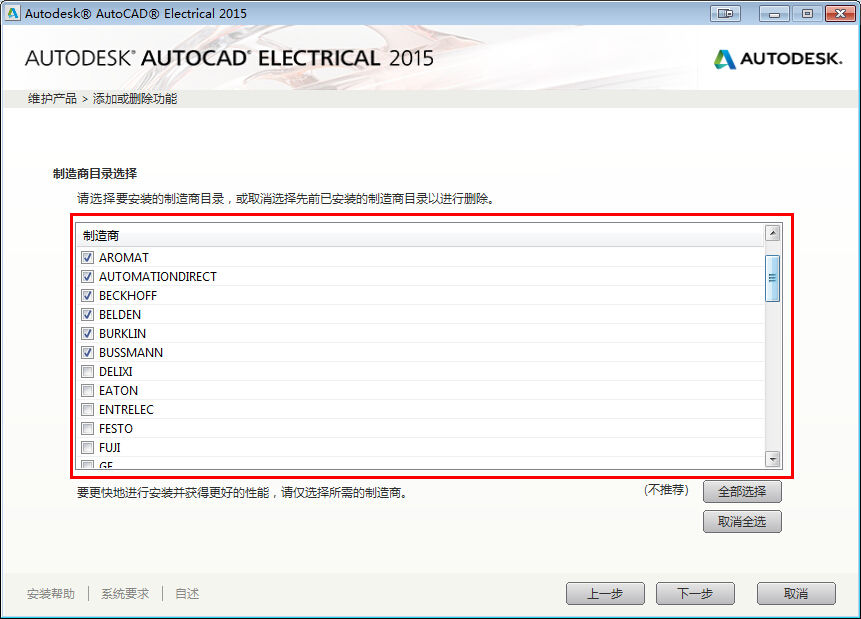Click the AutoCAD app icon in title bar
This screenshot has width=861, height=619.
pyautogui.click(x=12, y=14)
